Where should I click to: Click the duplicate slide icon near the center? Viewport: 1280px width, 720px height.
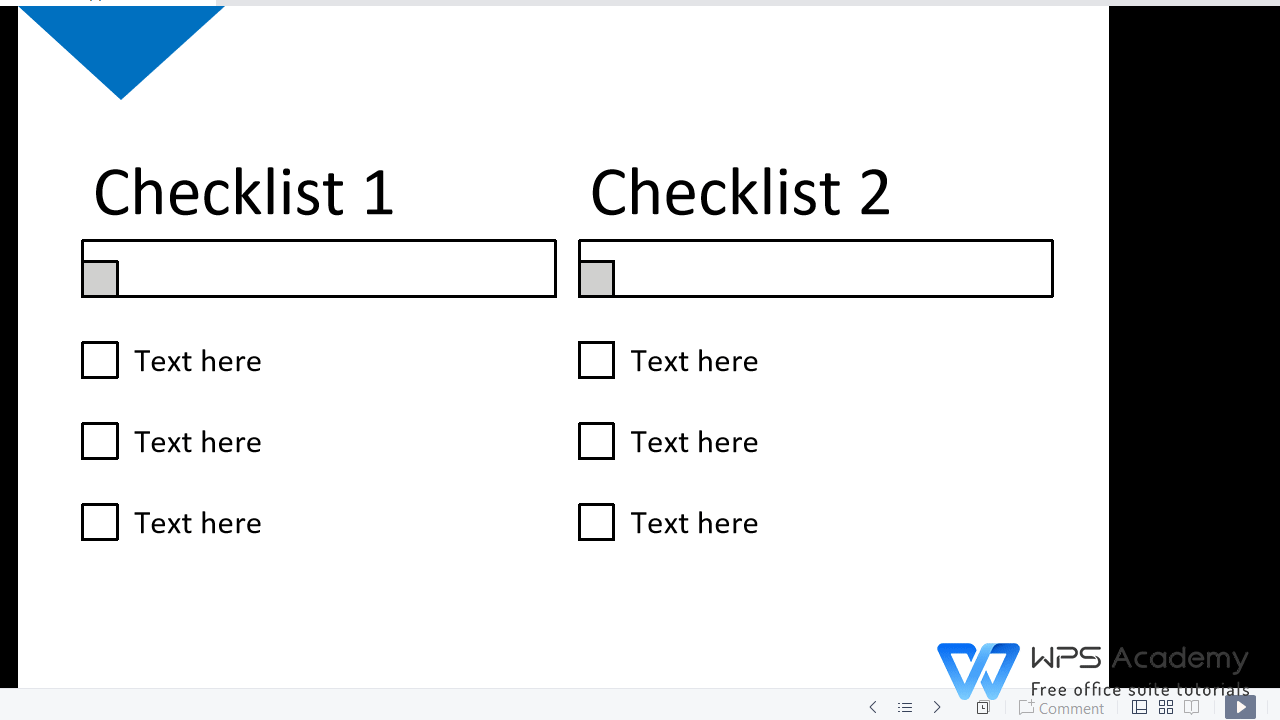983,707
